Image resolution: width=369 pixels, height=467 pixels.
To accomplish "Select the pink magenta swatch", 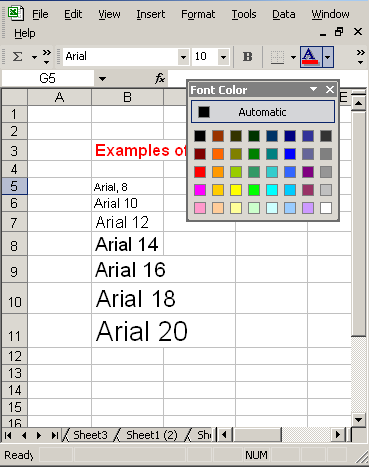I will [x=200, y=190].
